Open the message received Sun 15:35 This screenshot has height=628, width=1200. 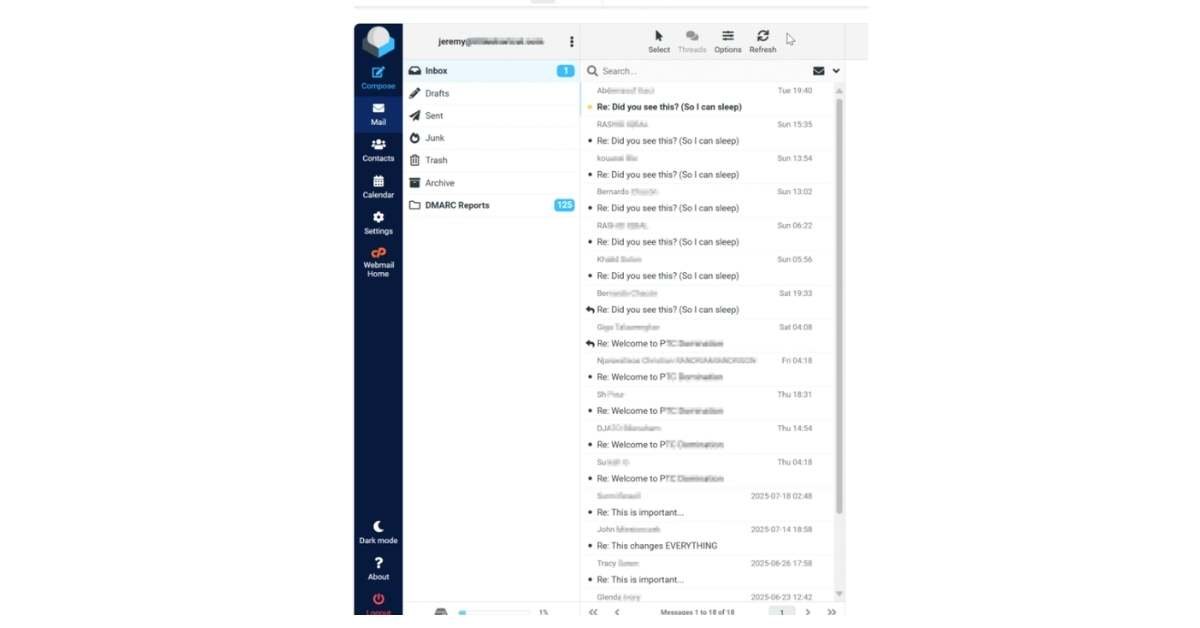[705, 133]
